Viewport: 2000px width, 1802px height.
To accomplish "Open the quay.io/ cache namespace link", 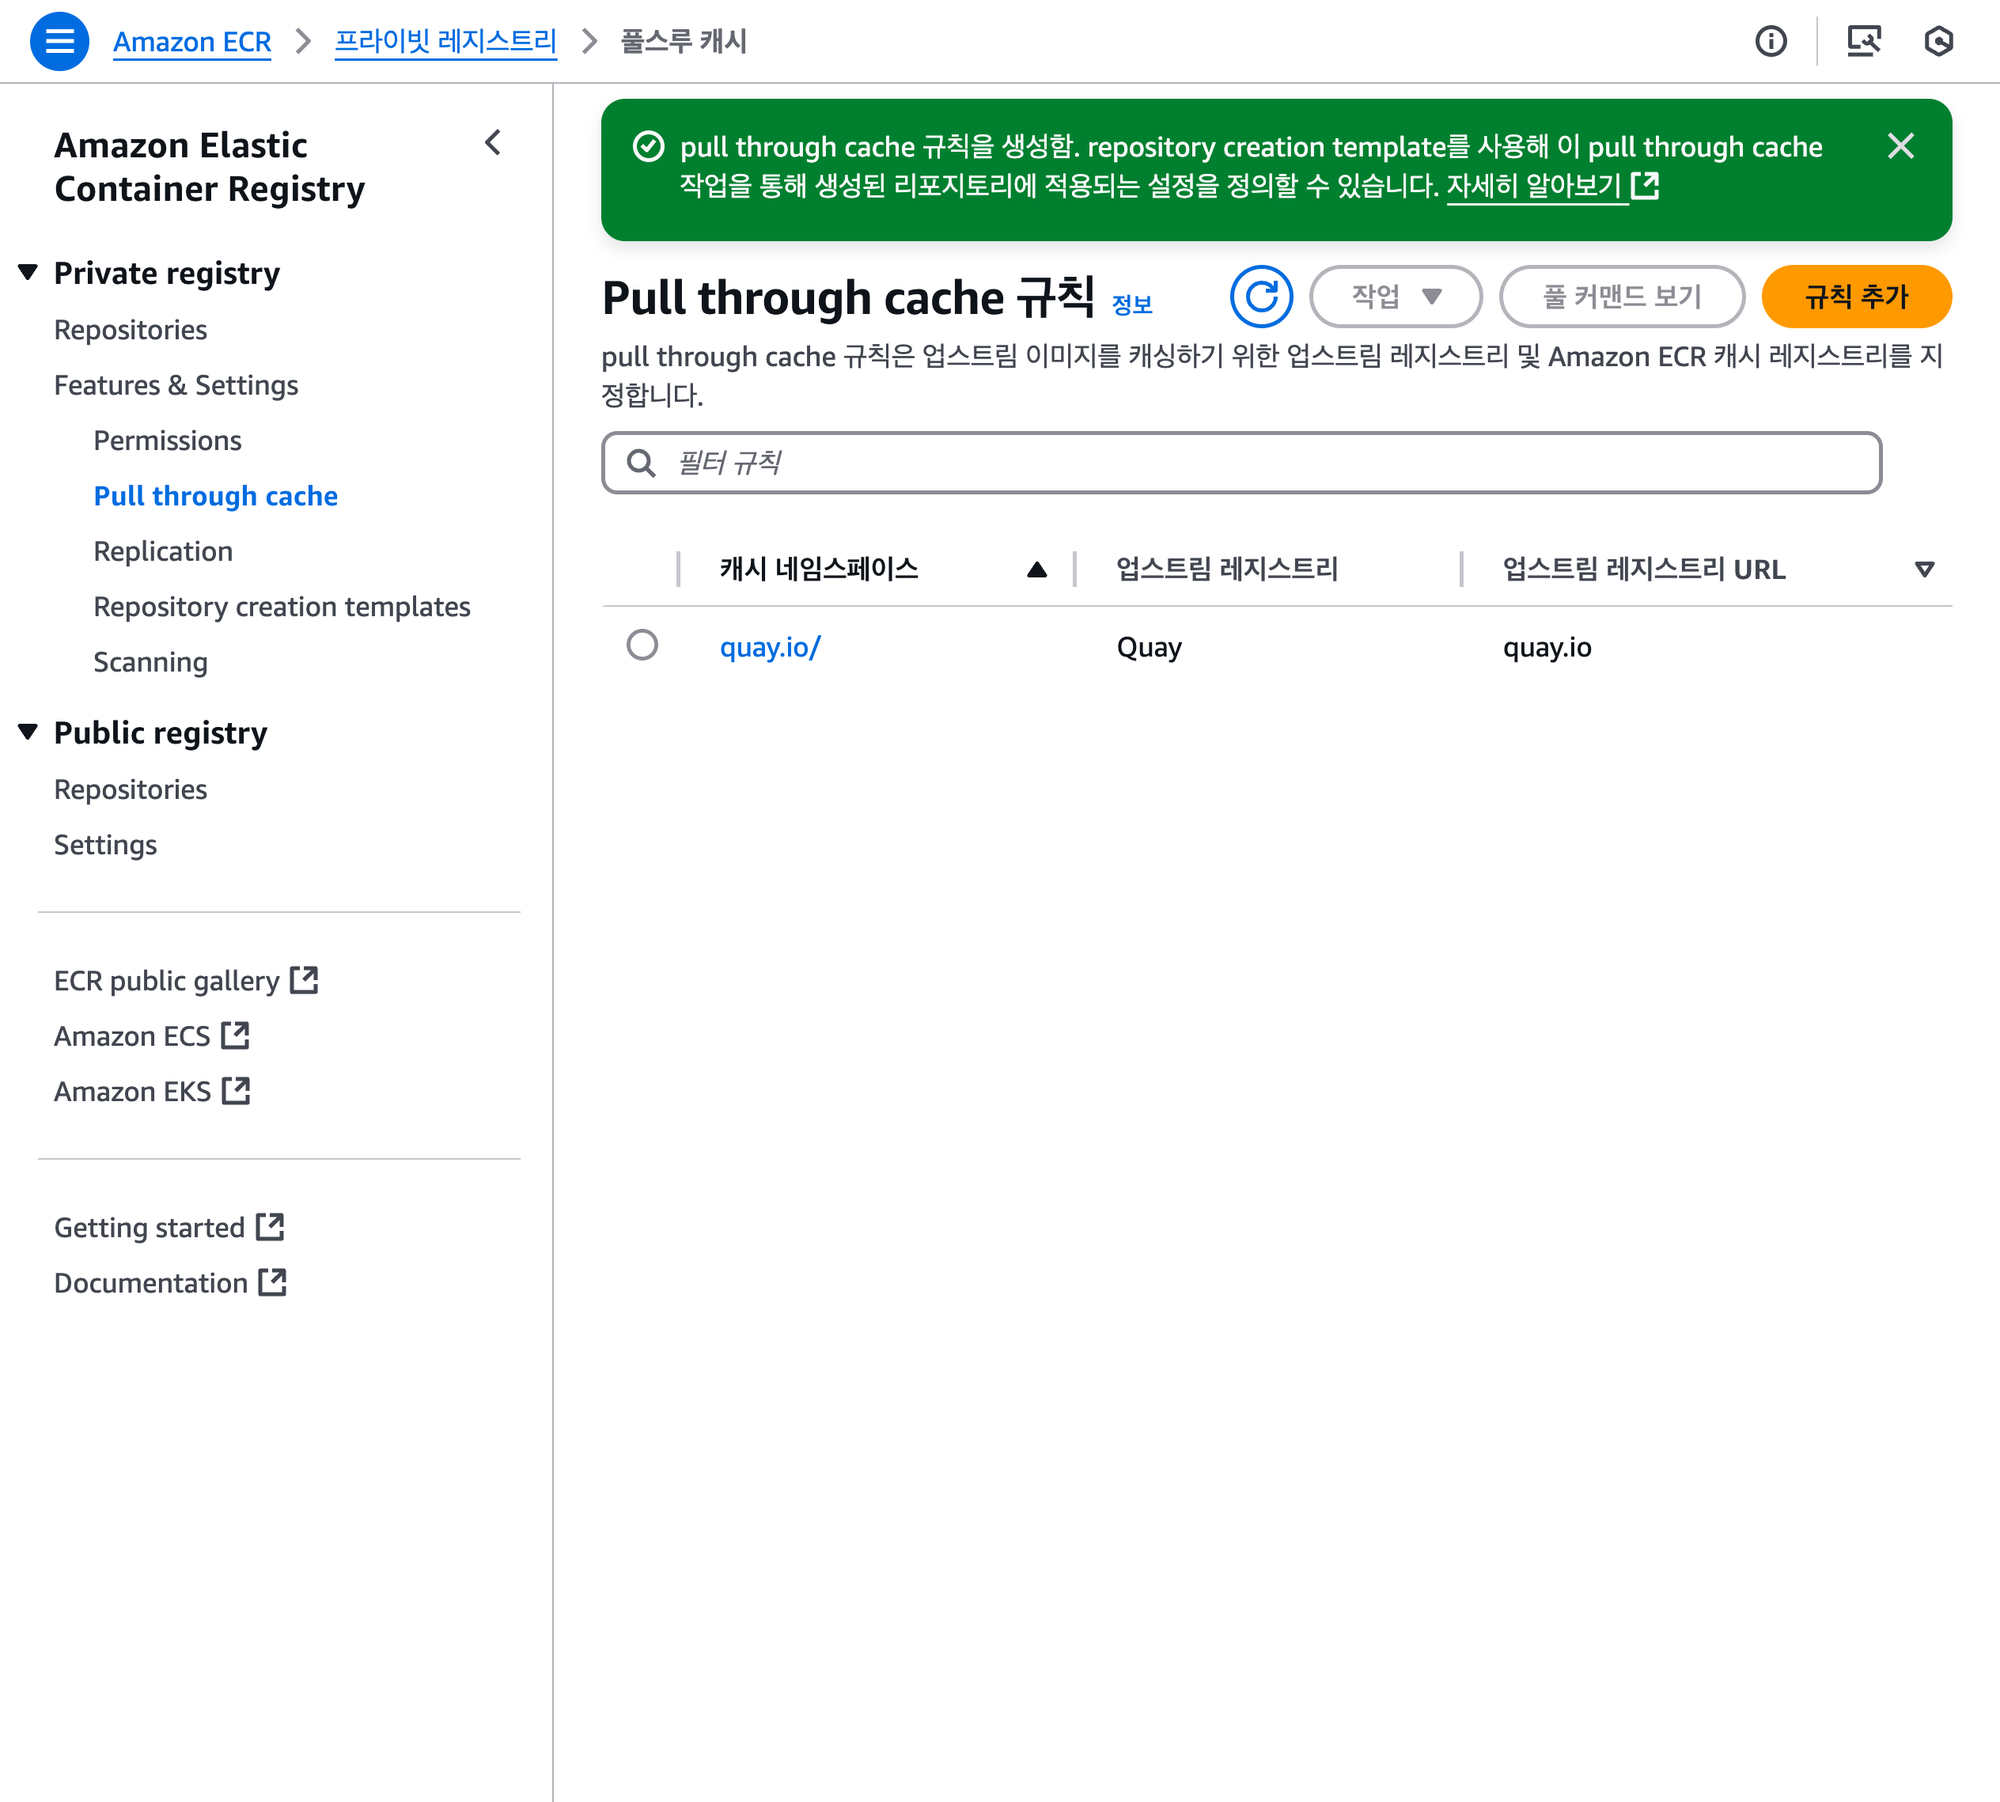I will tap(770, 647).
